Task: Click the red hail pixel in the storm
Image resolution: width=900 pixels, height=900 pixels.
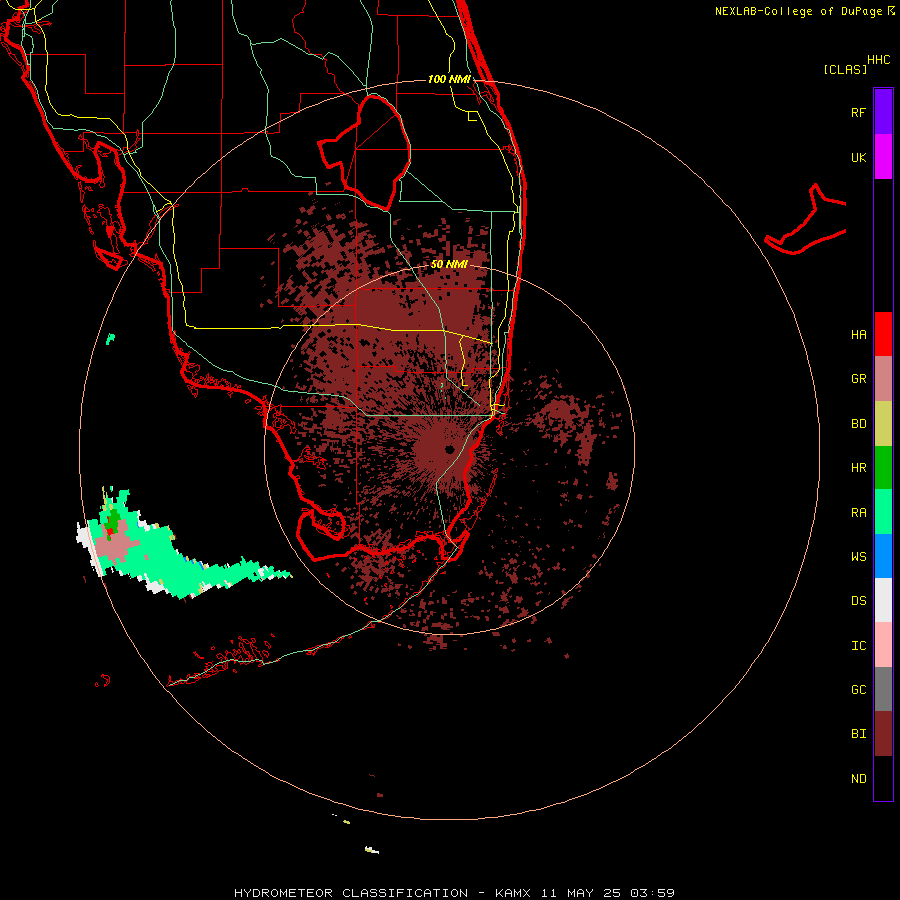Action: tap(110, 532)
